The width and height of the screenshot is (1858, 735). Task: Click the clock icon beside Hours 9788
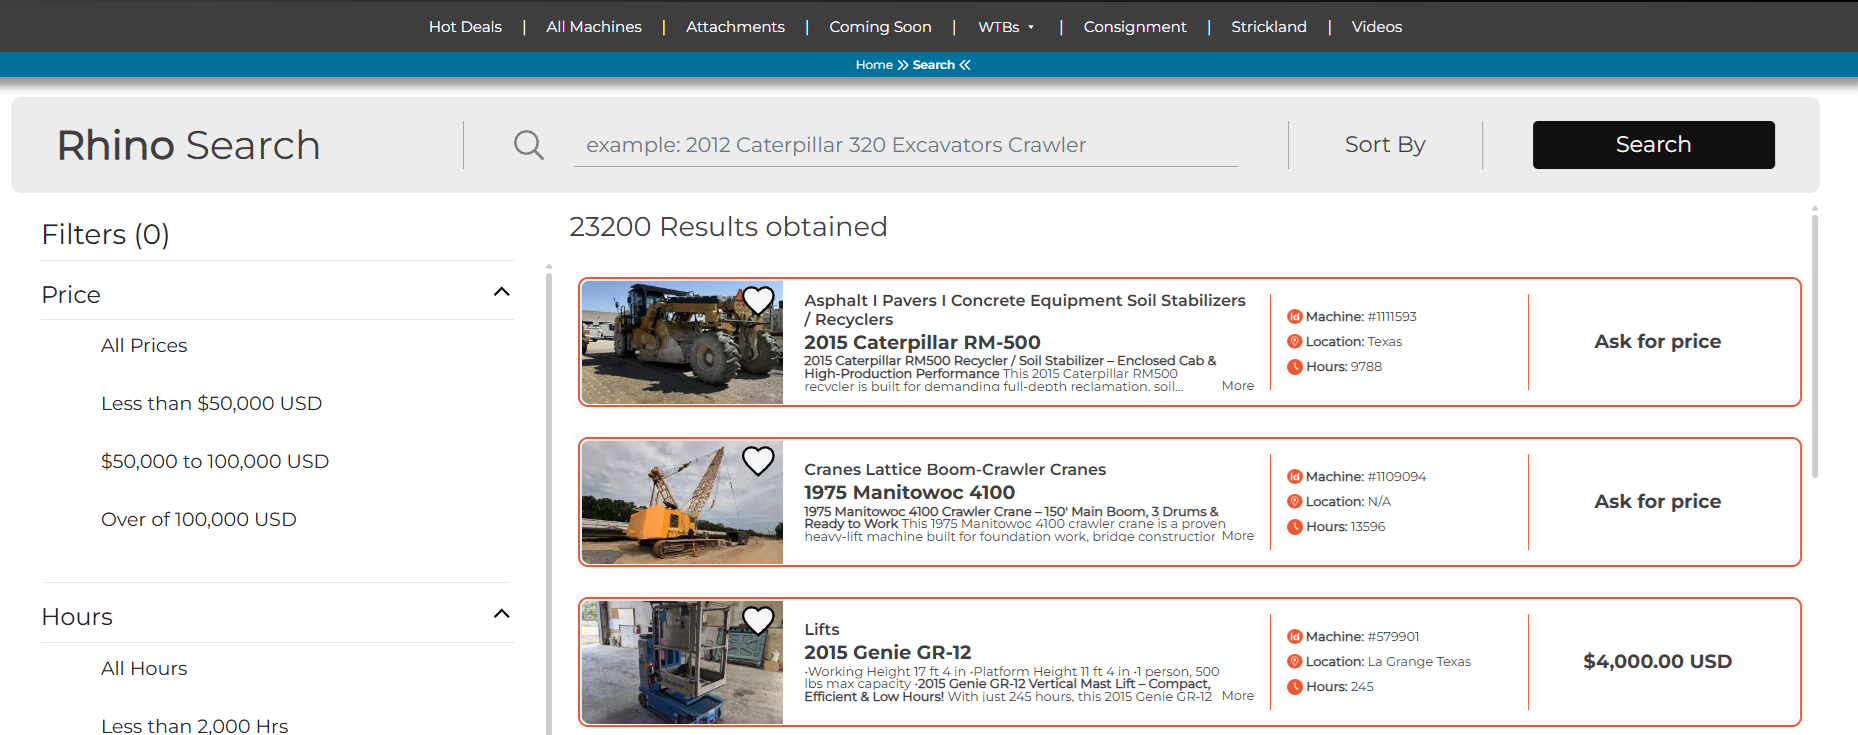coord(1295,367)
